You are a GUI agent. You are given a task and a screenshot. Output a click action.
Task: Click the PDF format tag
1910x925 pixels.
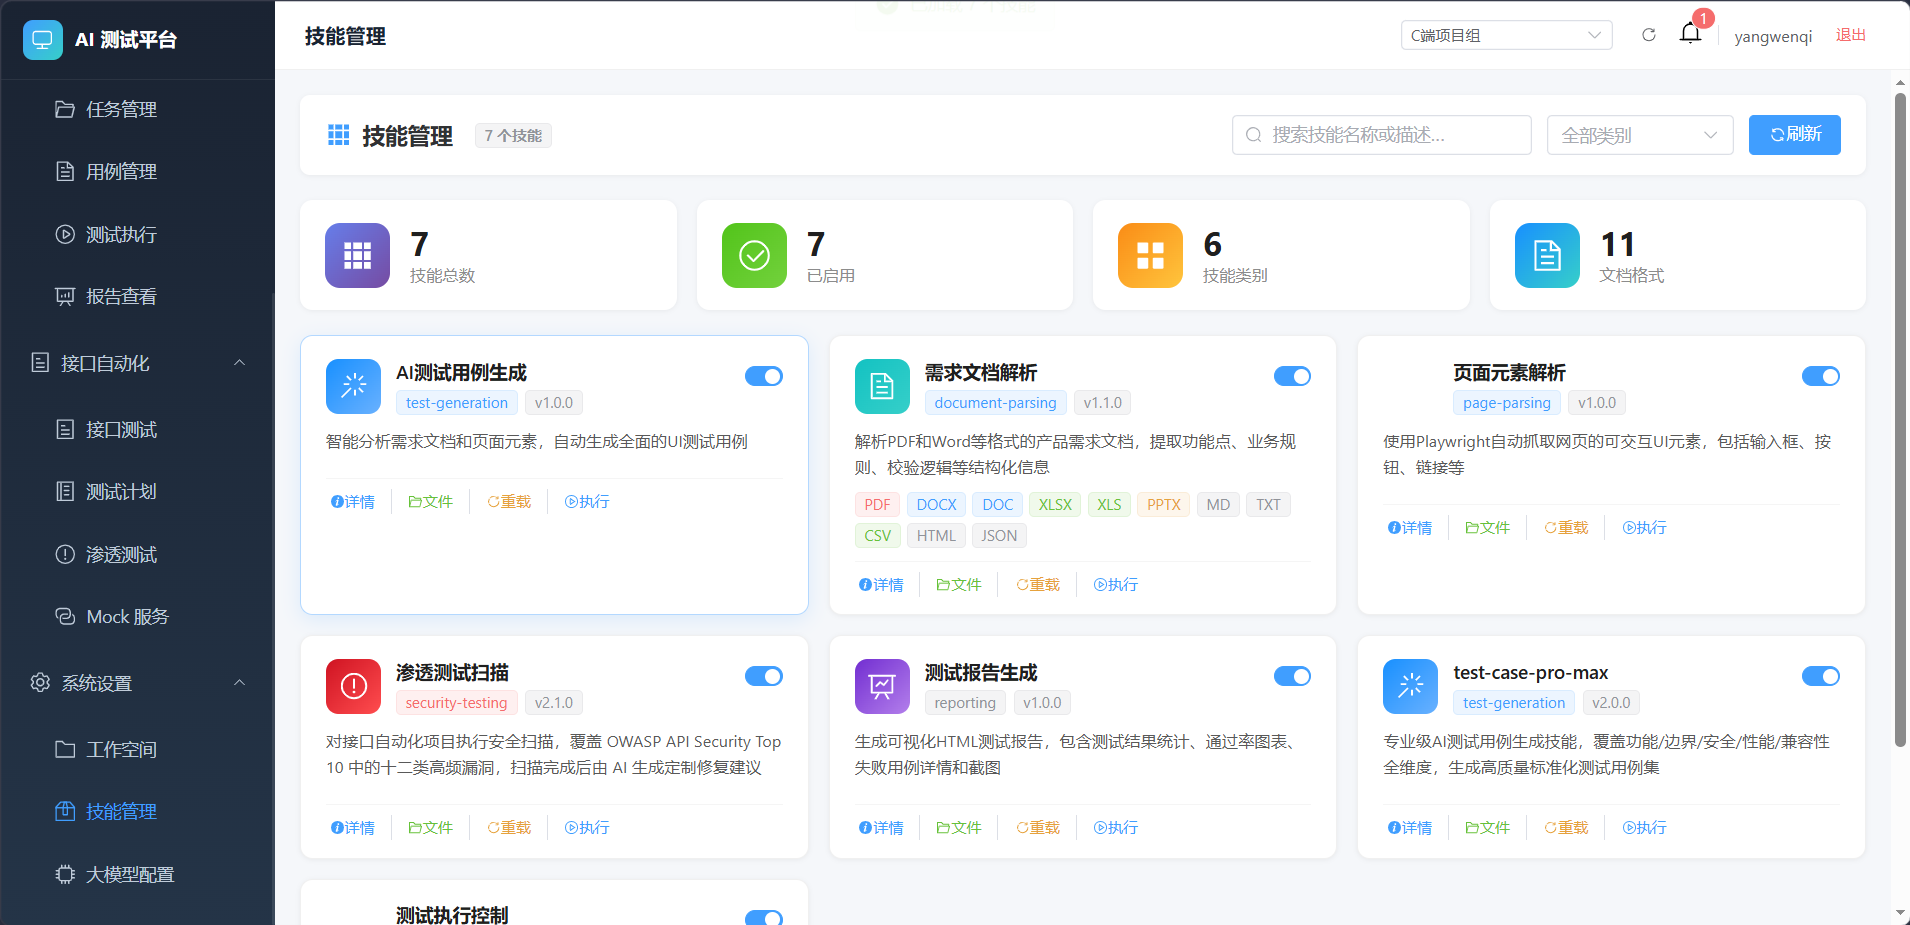877,505
